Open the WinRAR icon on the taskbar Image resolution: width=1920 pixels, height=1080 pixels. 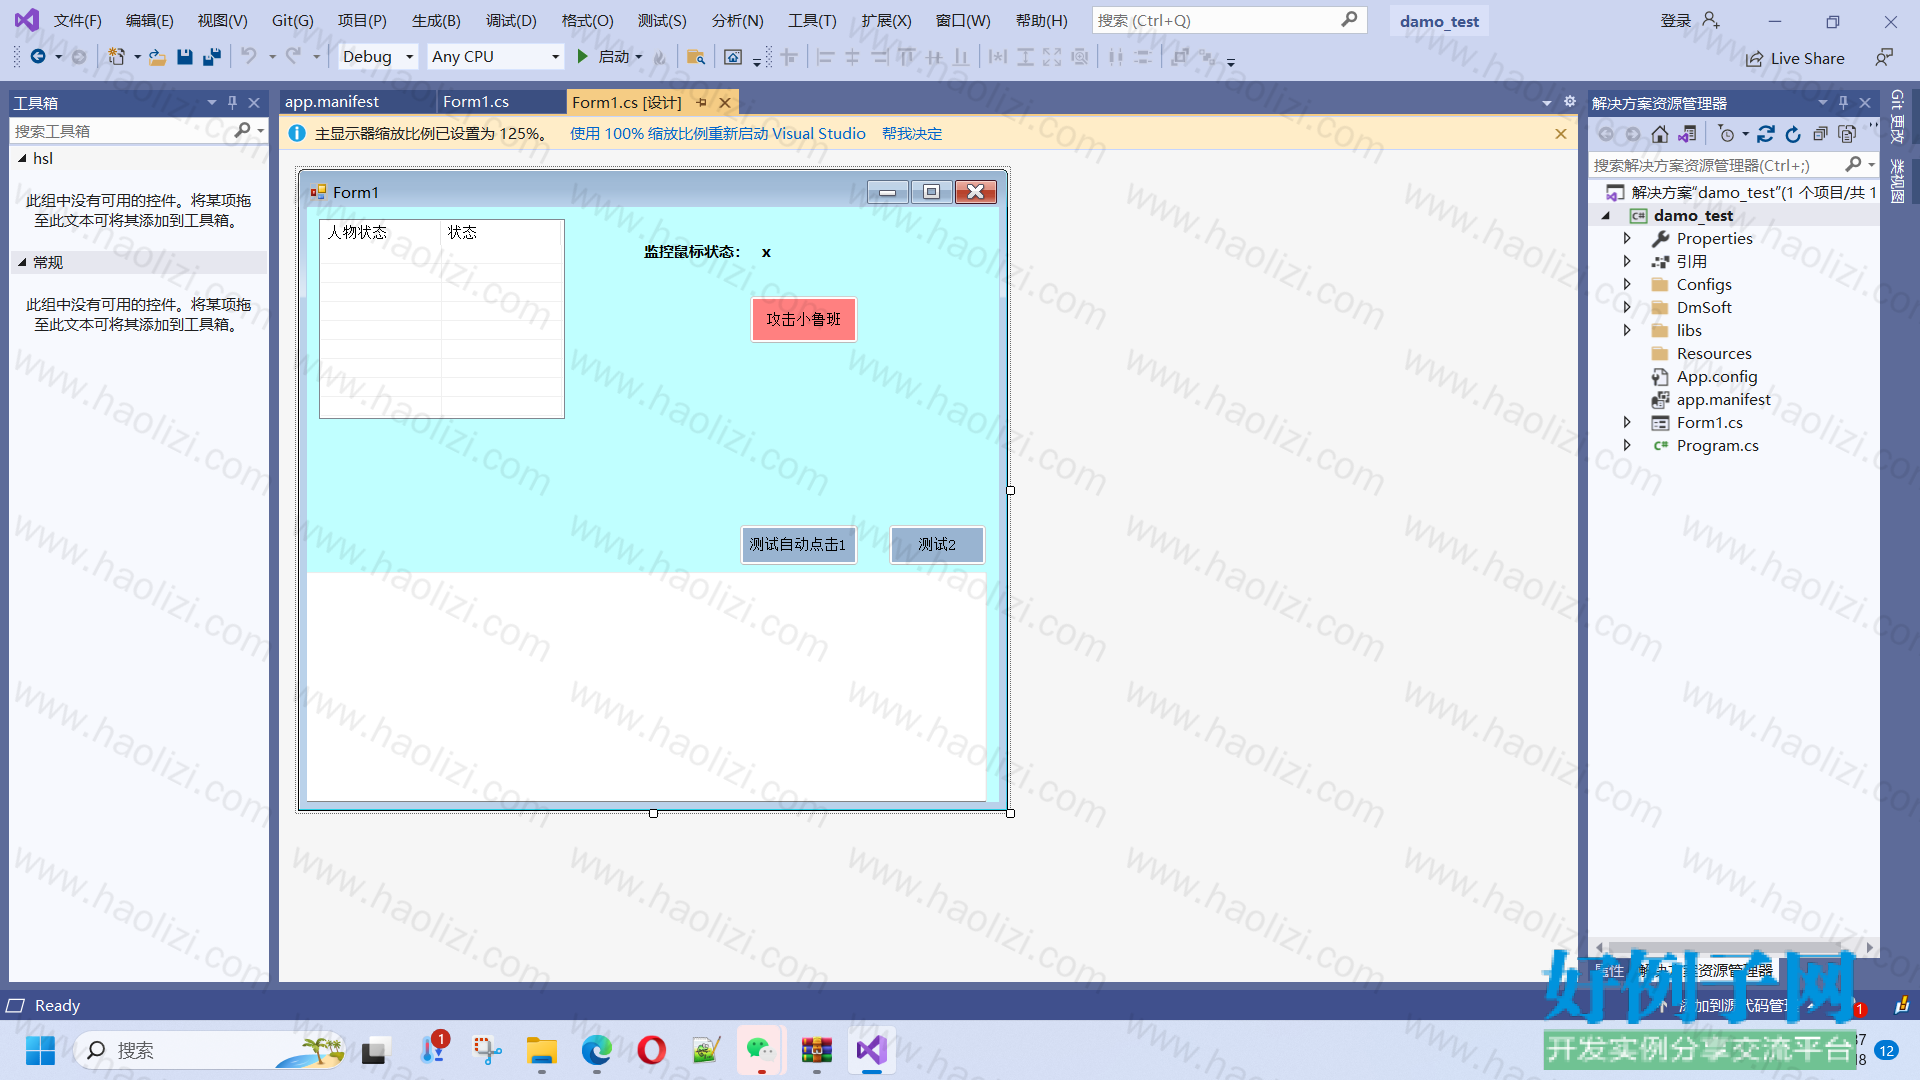click(x=816, y=1050)
